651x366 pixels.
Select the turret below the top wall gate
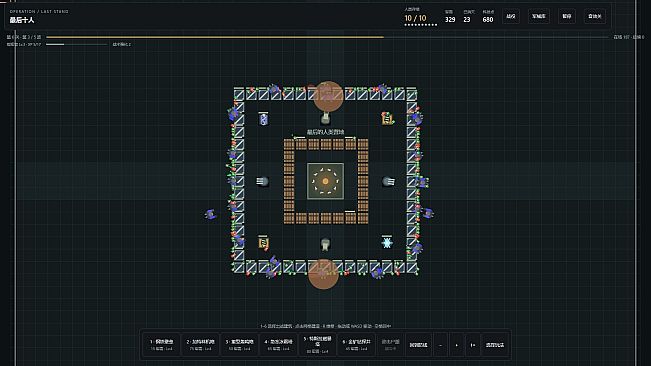pos(326,120)
